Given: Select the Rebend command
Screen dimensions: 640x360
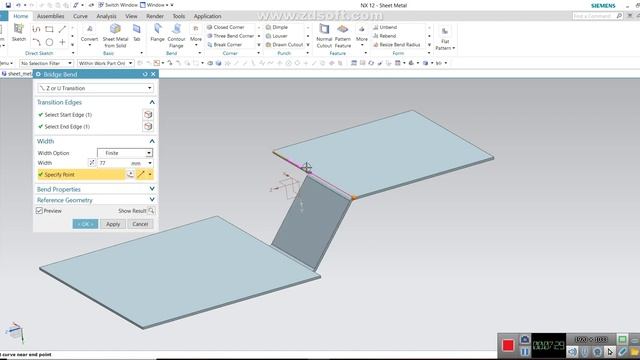Looking at the screenshot, I should click(384, 36).
